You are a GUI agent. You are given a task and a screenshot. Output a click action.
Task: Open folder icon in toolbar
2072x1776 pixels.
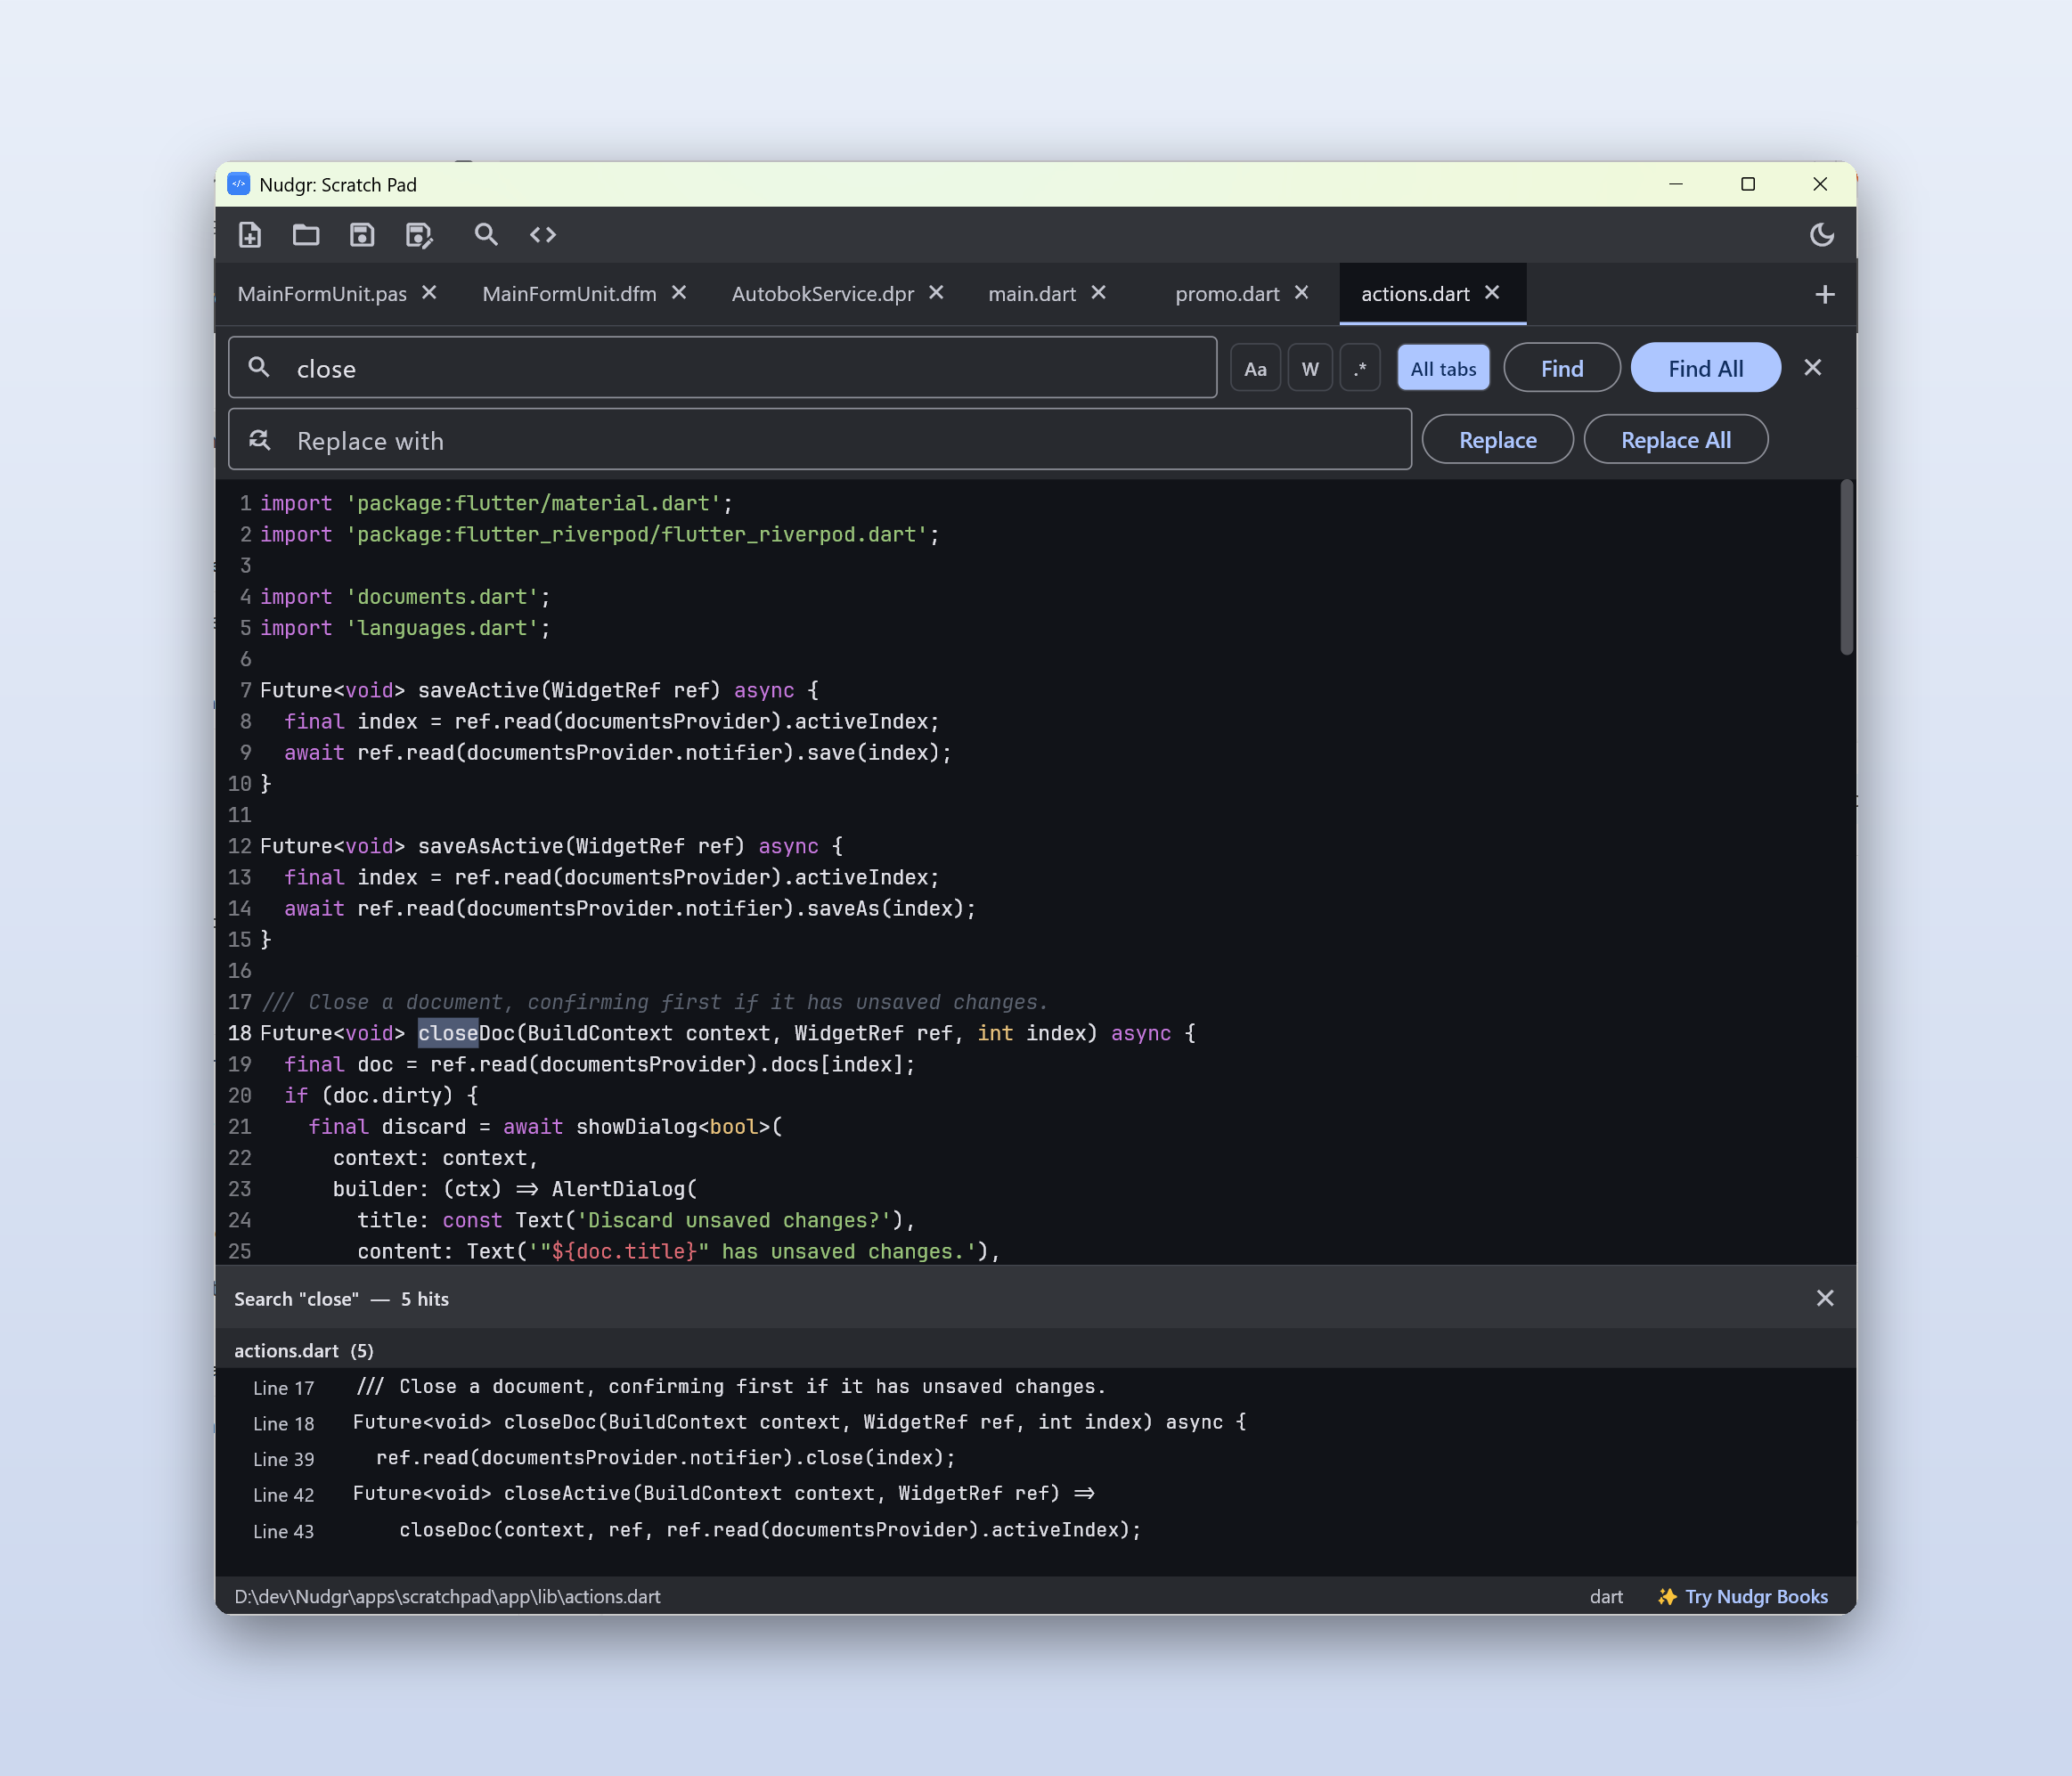306,235
